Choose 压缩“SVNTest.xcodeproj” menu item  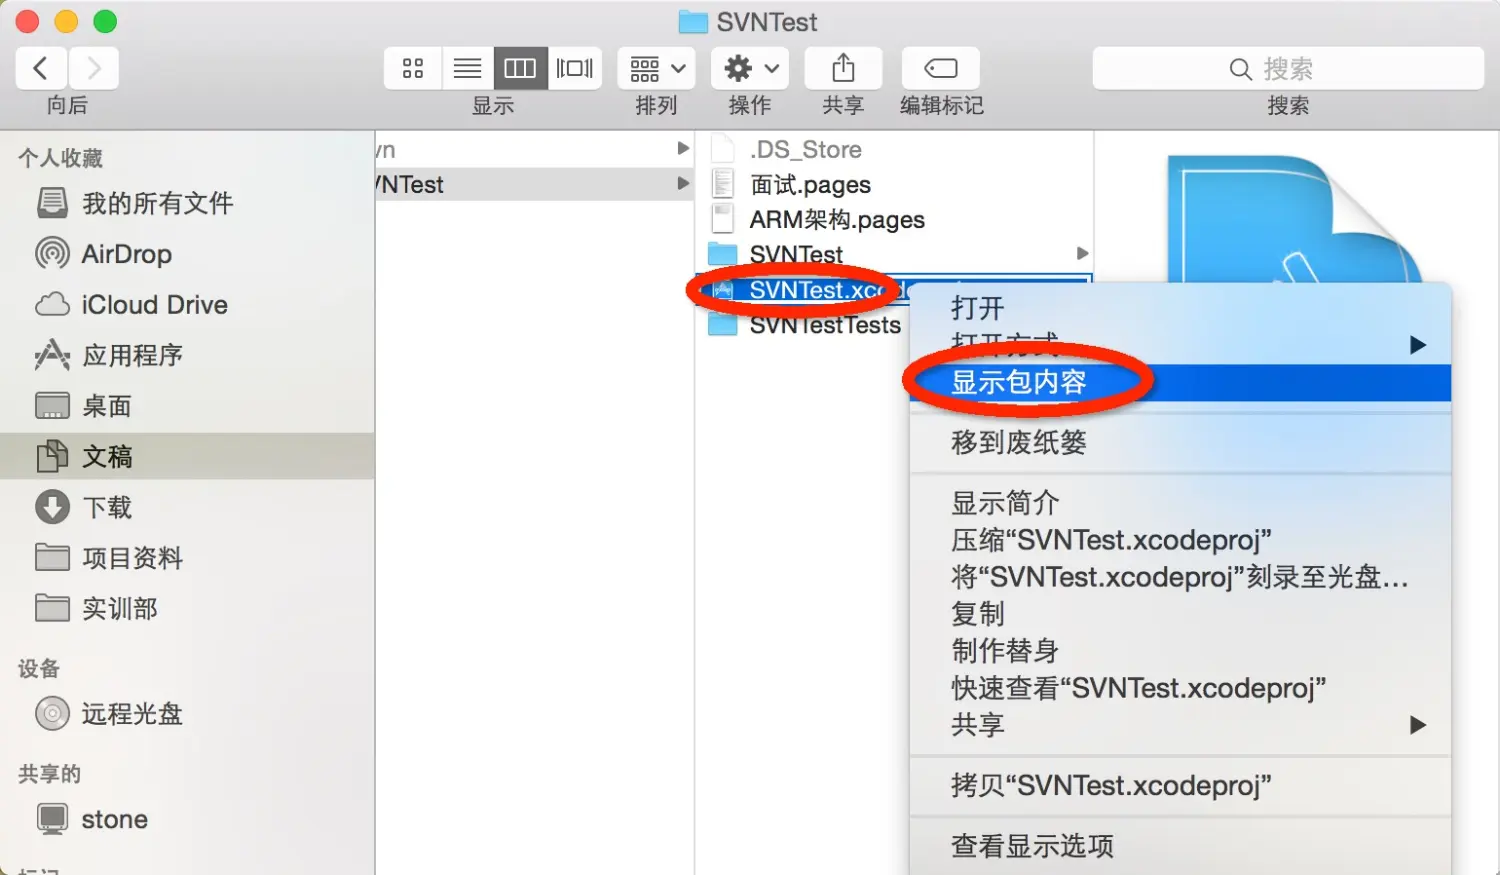coord(1180,540)
